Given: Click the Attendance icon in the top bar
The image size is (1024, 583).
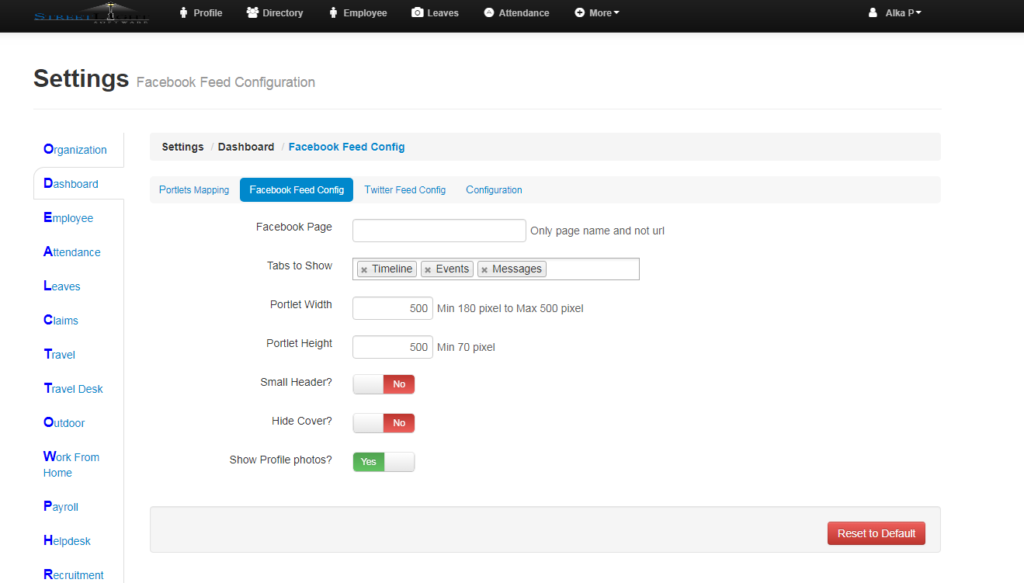Looking at the screenshot, I should [489, 13].
